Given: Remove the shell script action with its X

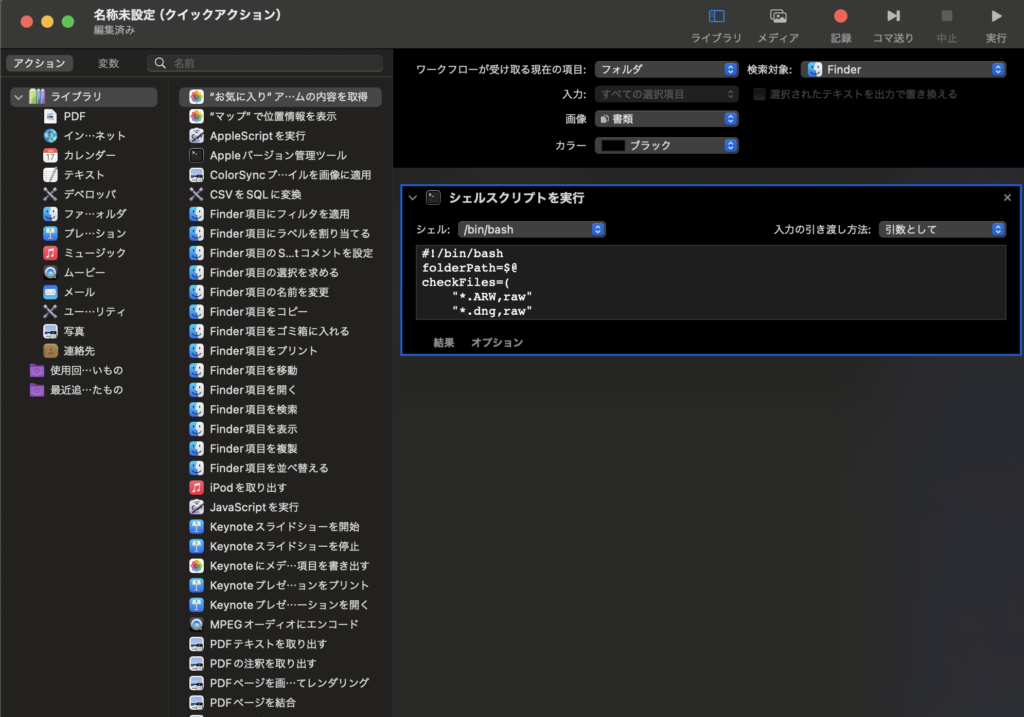Looking at the screenshot, I should point(1007,197).
